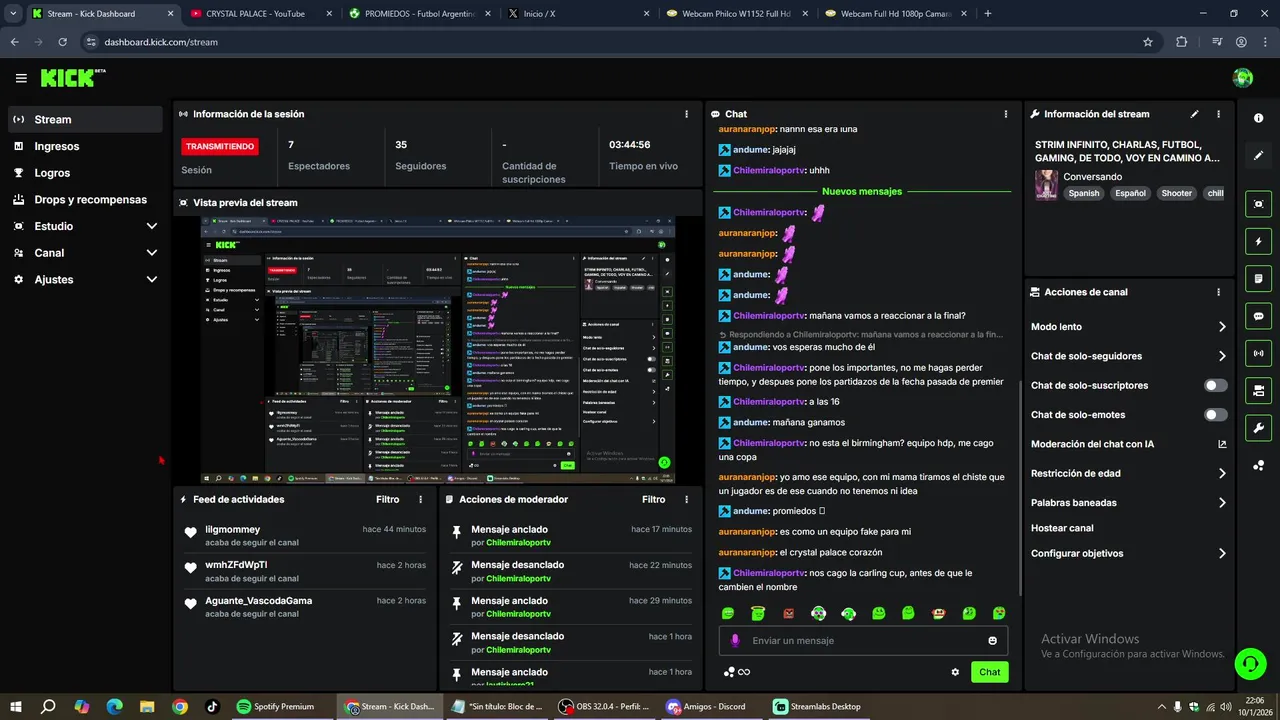Click the Nuevos mensajes divider link
The image size is (1280, 720).
point(862,191)
